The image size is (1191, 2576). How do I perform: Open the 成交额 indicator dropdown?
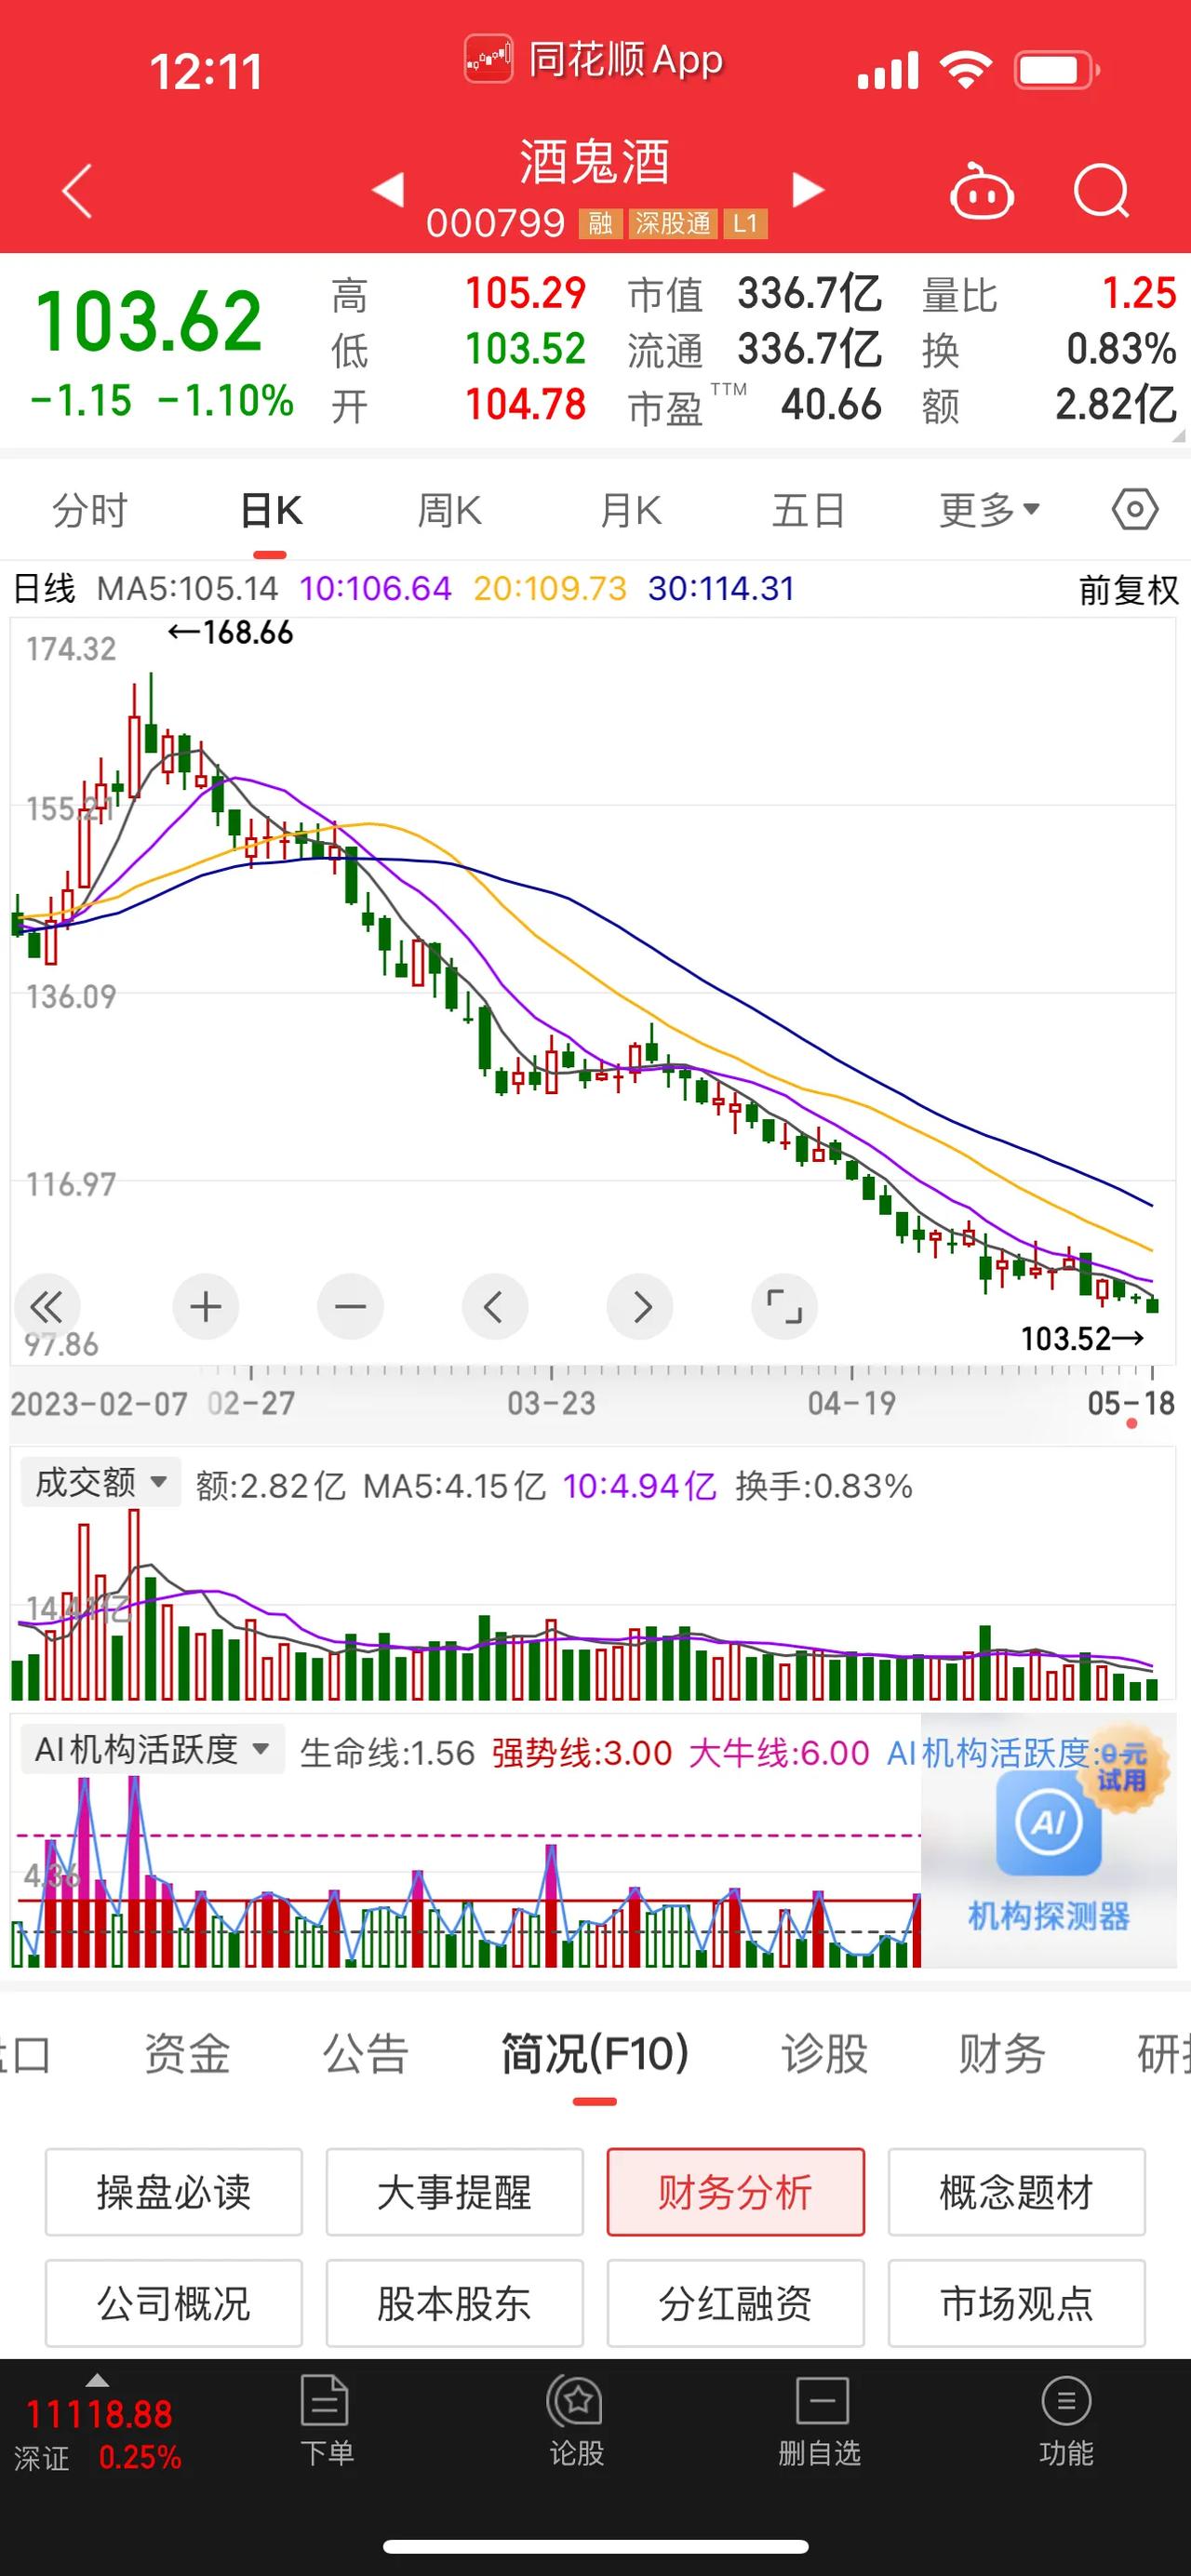pyautogui.click(x=100, y=1483)
